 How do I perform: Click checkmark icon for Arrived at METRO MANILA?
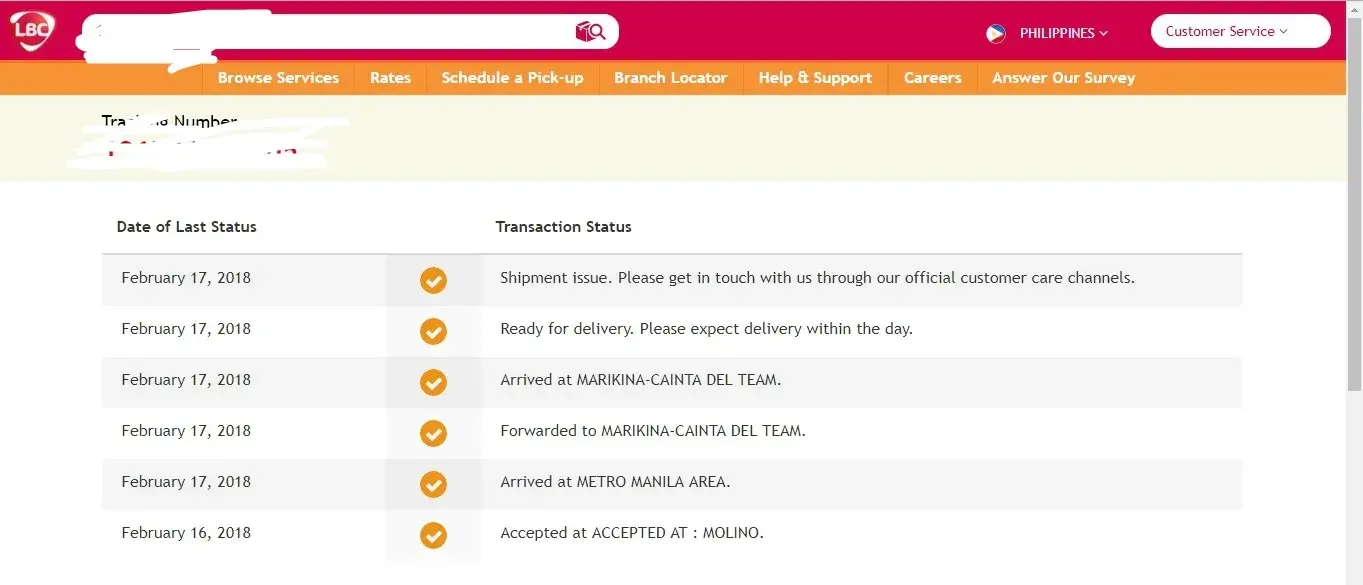click(x=433, y=484)
